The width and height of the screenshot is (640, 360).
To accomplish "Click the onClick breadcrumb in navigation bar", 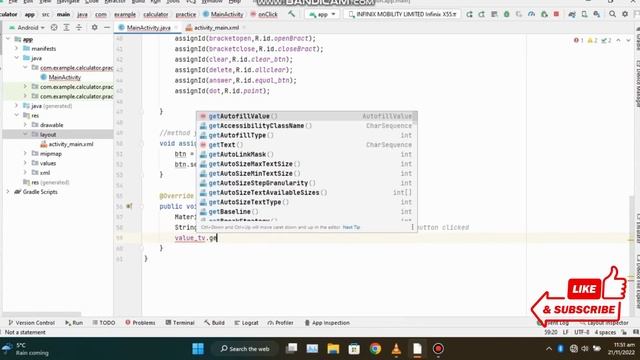I will pyautogui.click(x=264, y=14).
